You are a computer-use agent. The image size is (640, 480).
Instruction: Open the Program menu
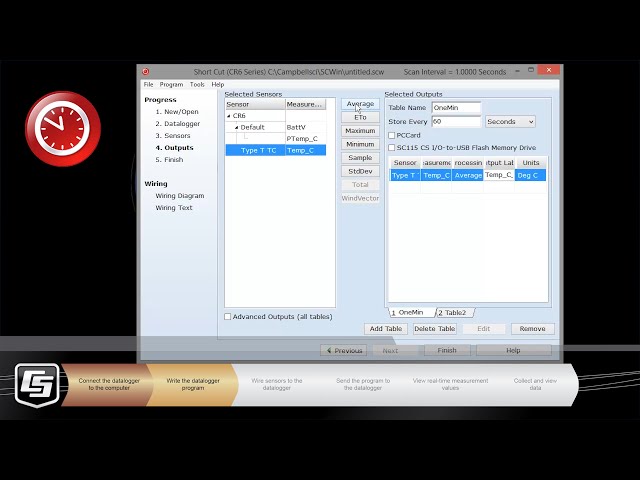171,84
